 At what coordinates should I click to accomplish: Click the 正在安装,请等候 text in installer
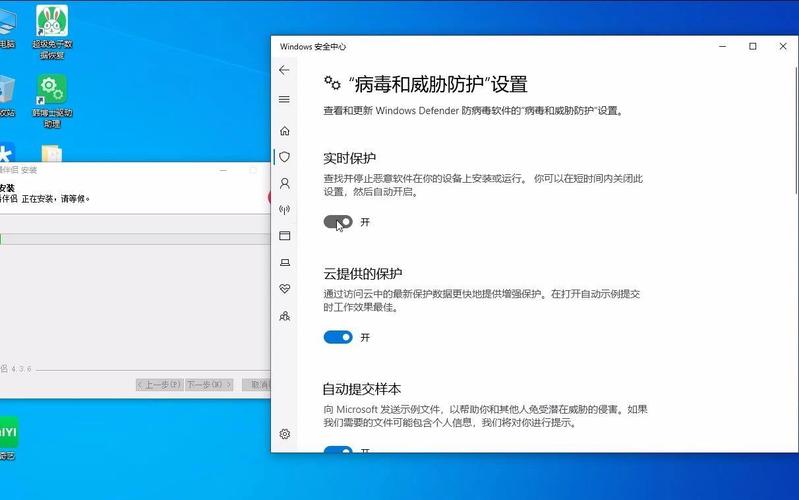(55, 199)
